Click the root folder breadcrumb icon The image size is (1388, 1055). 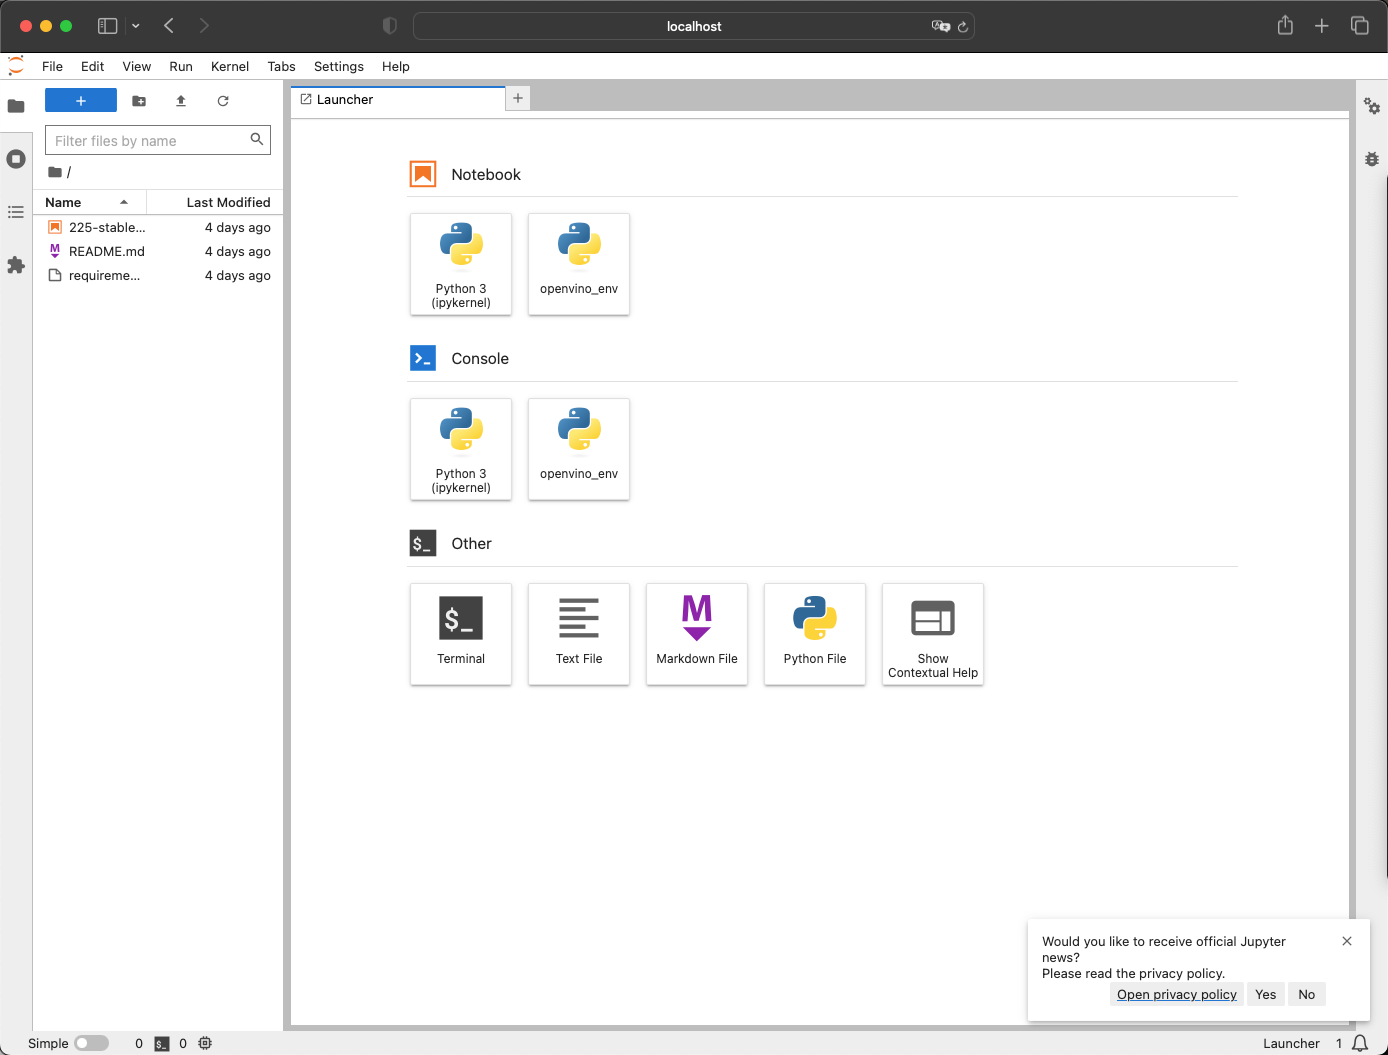click(55, 172)
